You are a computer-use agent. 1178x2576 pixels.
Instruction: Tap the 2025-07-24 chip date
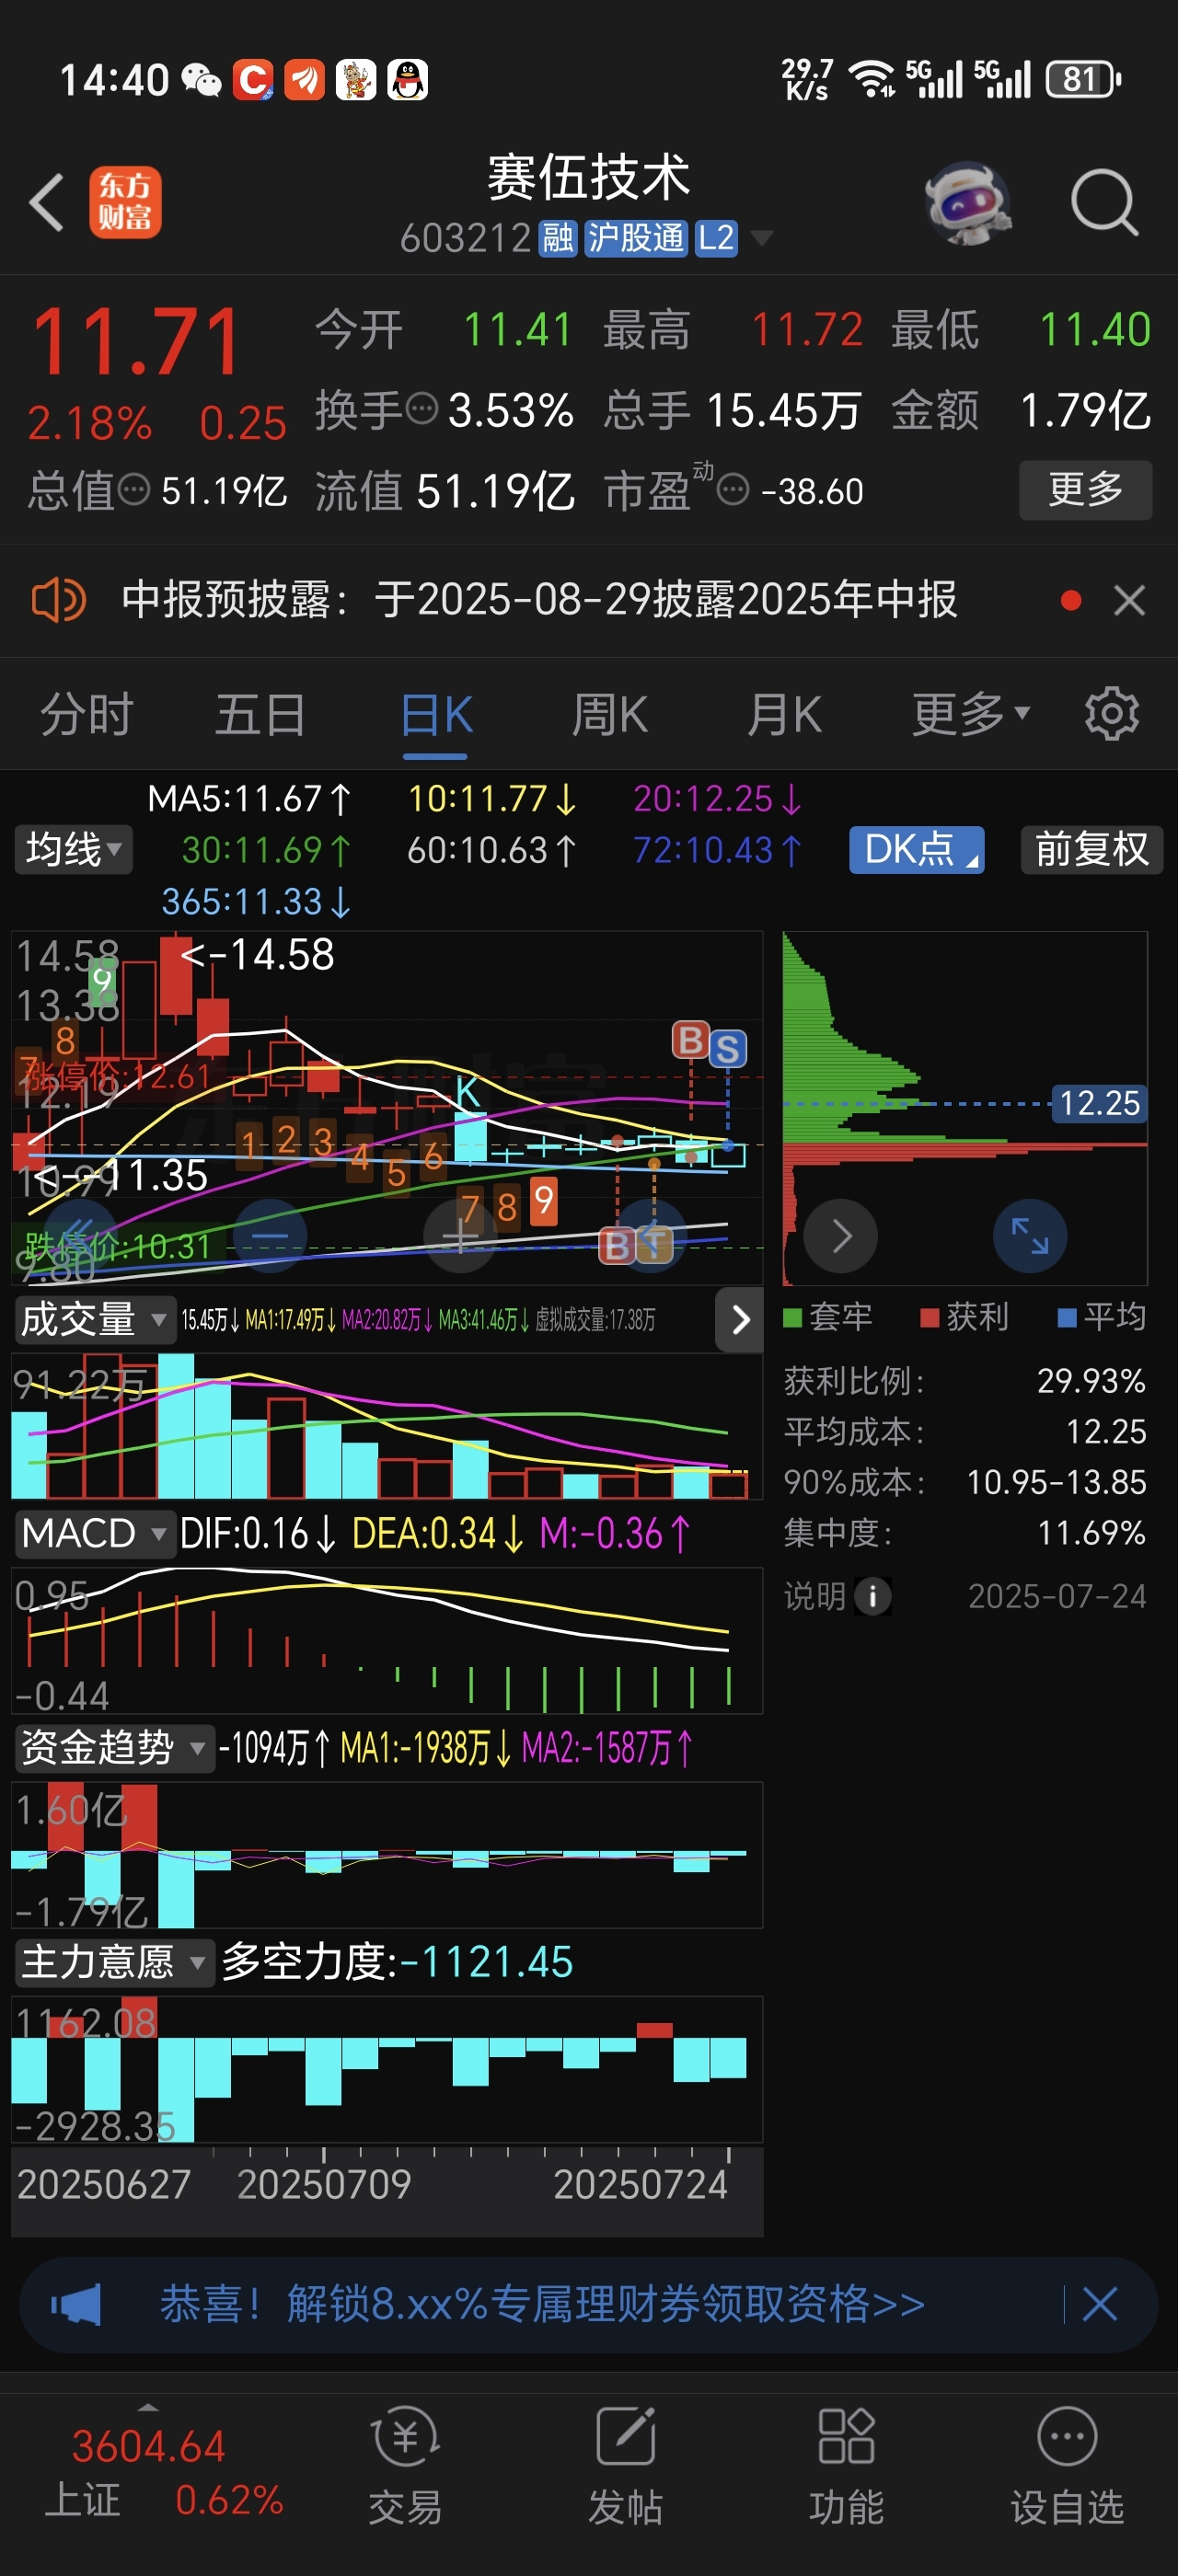coord(1057,1596)
